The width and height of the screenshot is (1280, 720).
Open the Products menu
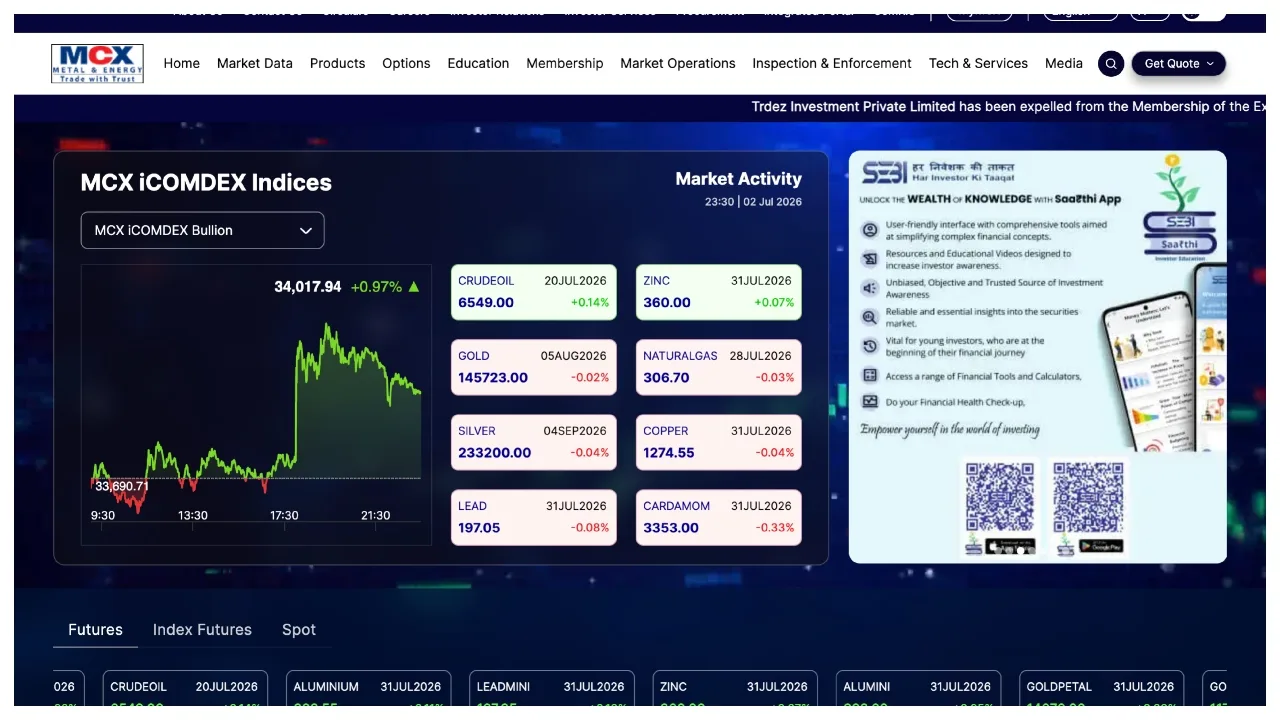[x=338, y=63]
